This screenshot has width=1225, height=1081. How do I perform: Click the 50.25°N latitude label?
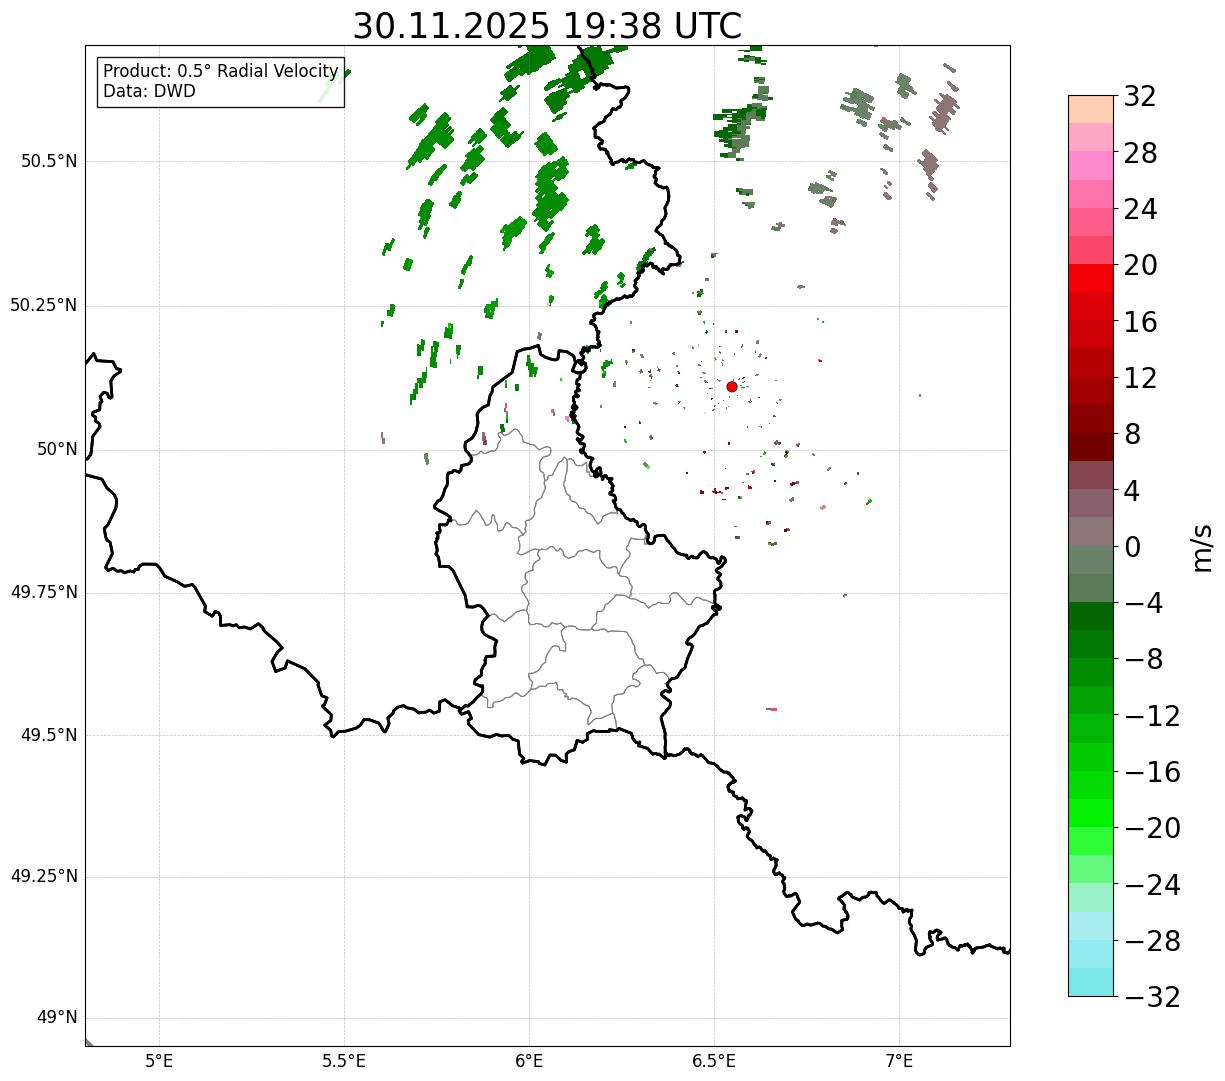44,306
